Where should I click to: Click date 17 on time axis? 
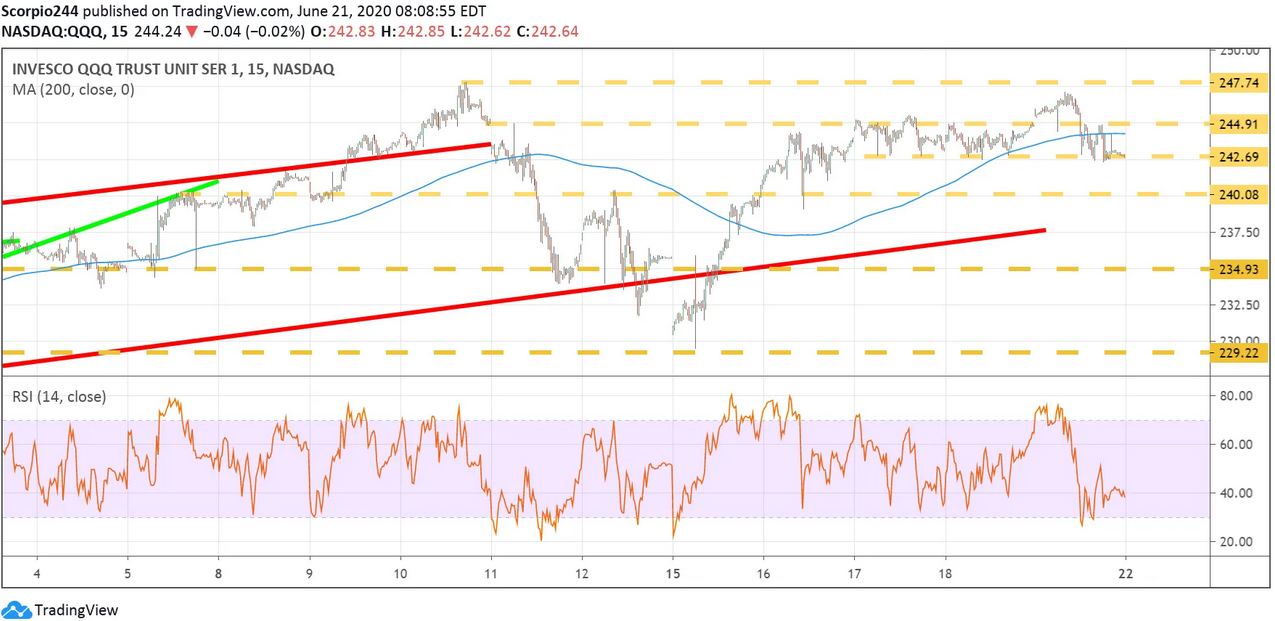click(855, 572)
